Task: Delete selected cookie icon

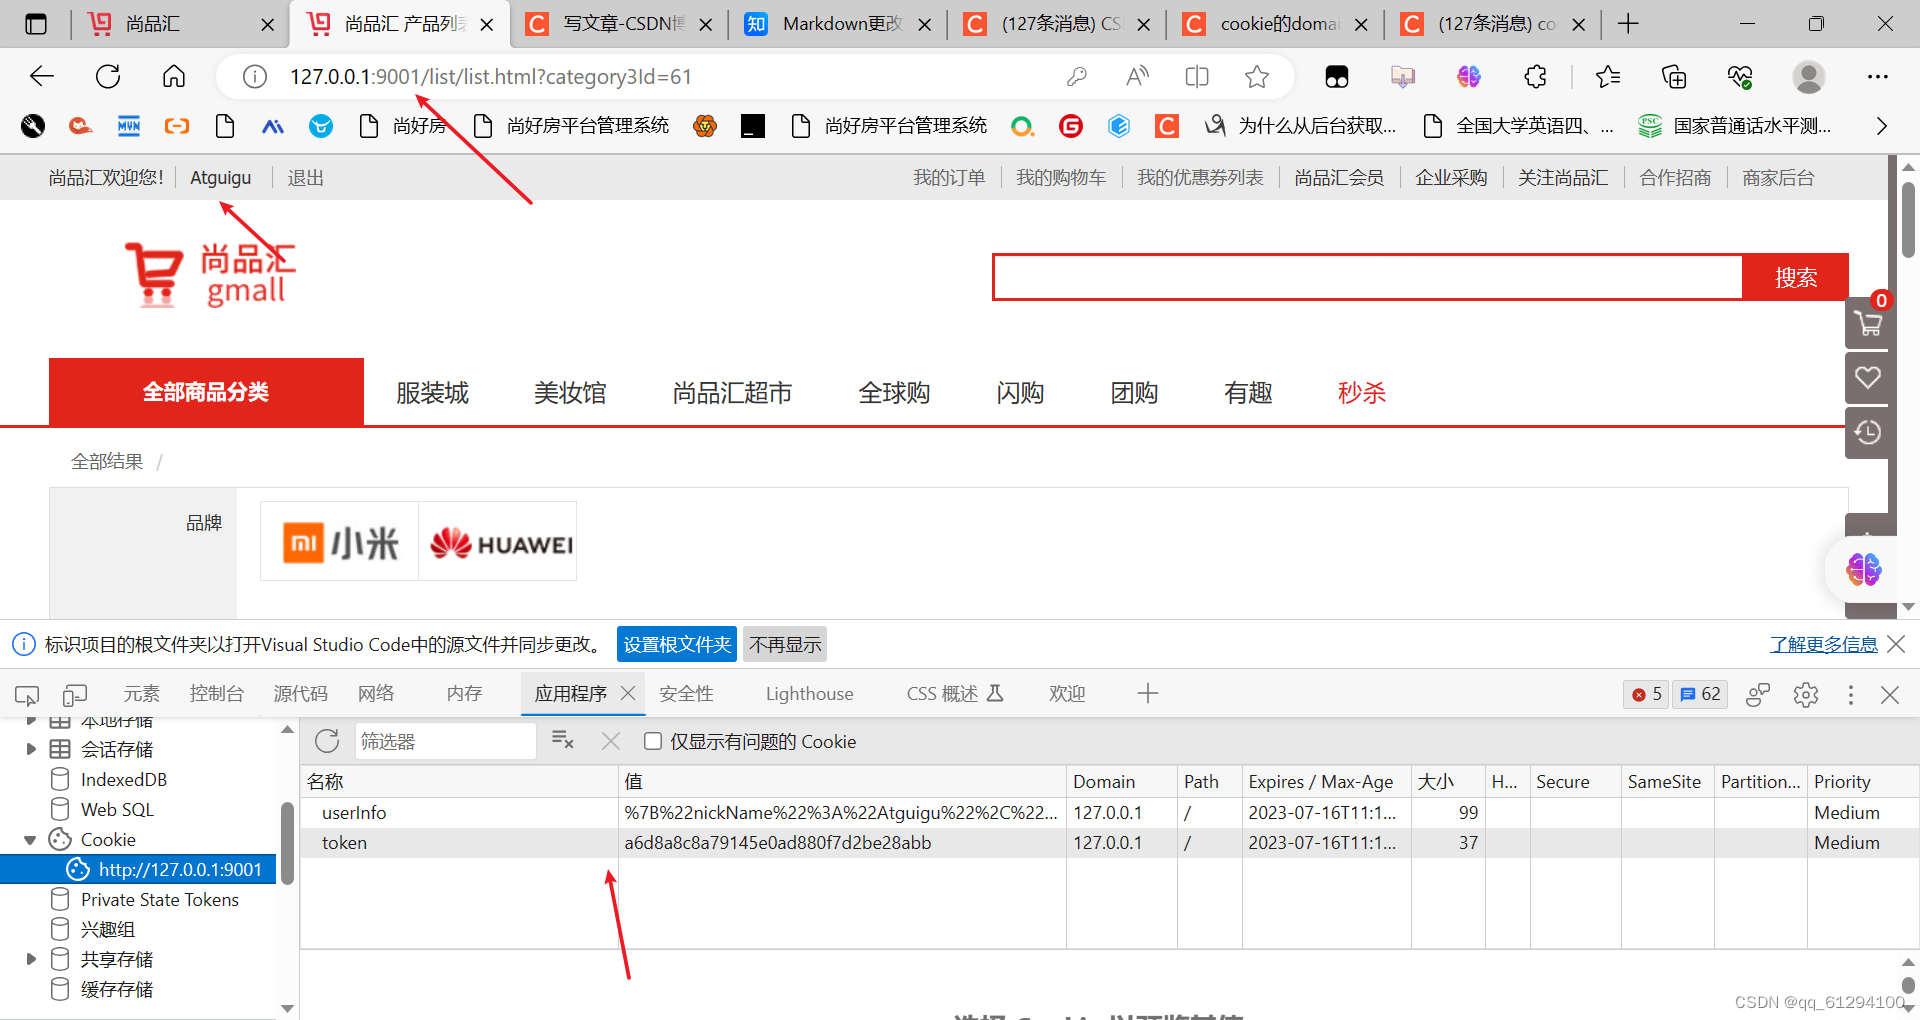Action: pyautogui.click(x=611, y=741)
